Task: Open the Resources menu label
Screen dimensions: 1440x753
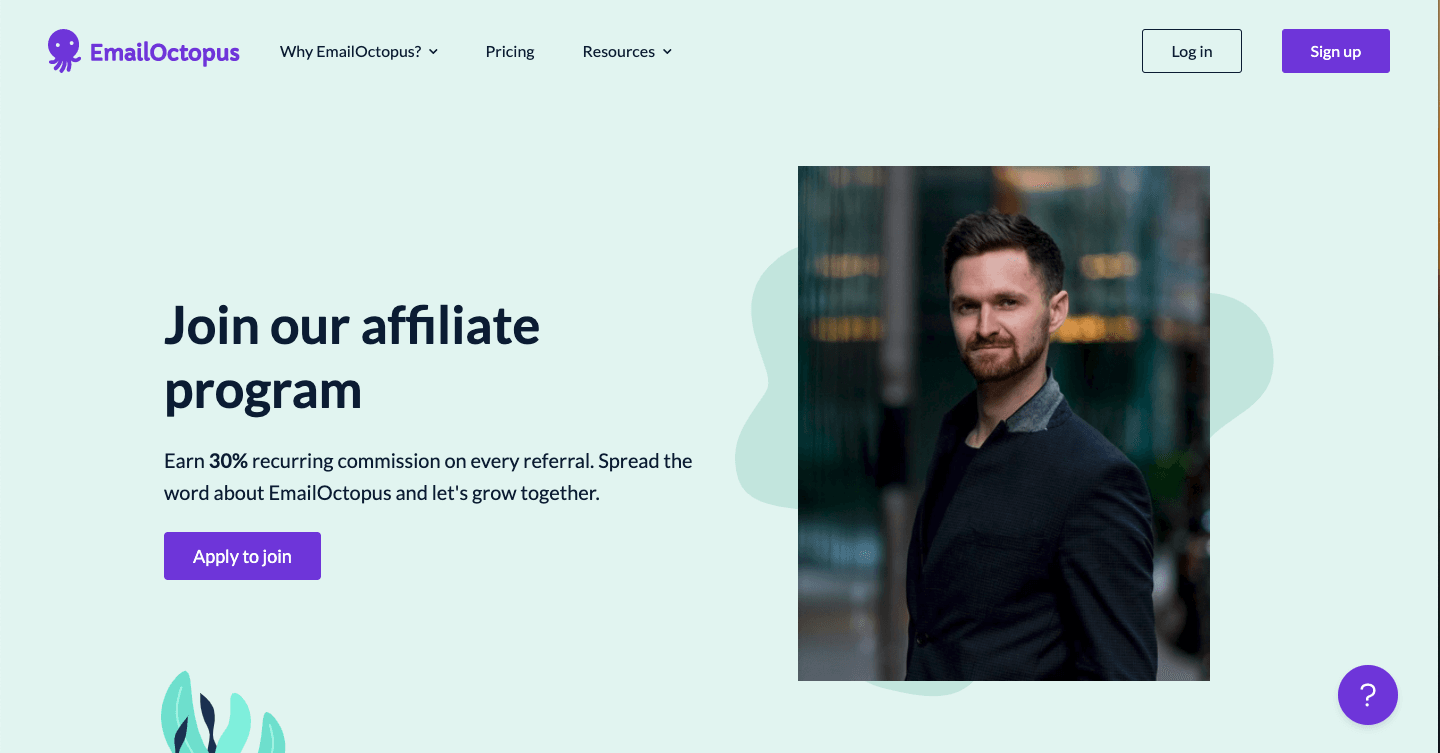Action: click(x=619, y=52)
